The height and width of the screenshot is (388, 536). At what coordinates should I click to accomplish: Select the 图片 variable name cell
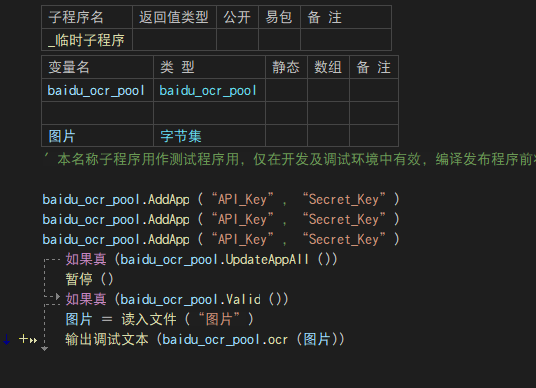pos(97,136)
